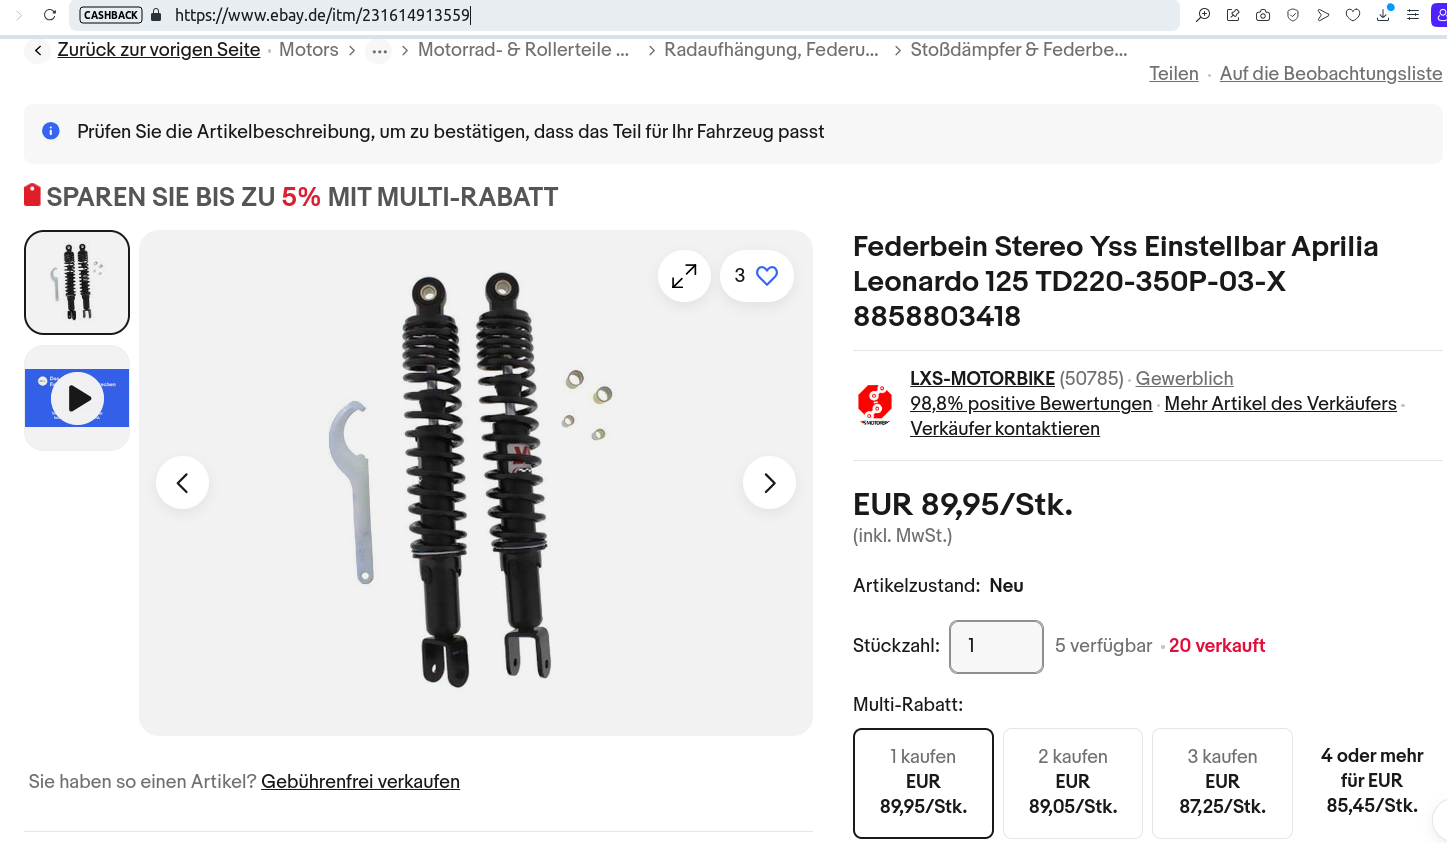The image size is (1447, 843).
Task: Open the browser downloads icon
Action: point(1383,14)
